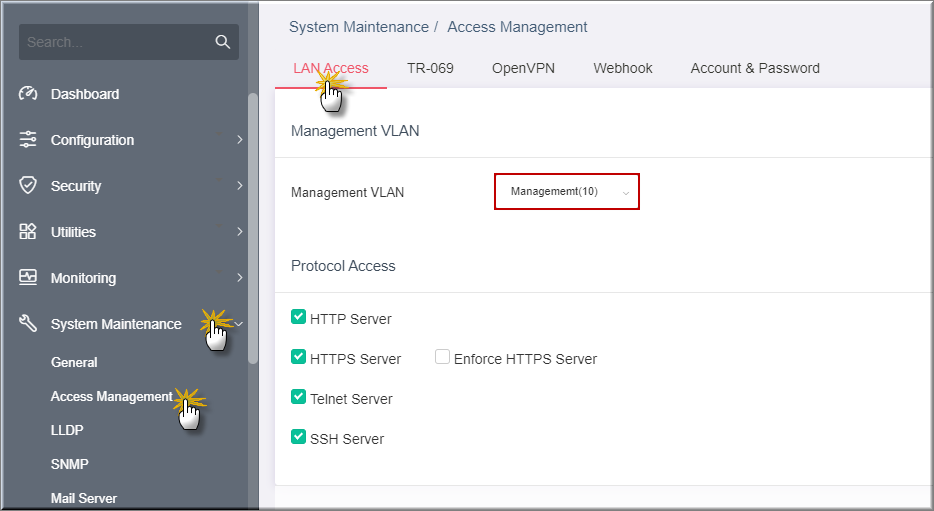Open the SNMP submenu link
The height and width of the screenshot is (511, 934).
(70, 464)
